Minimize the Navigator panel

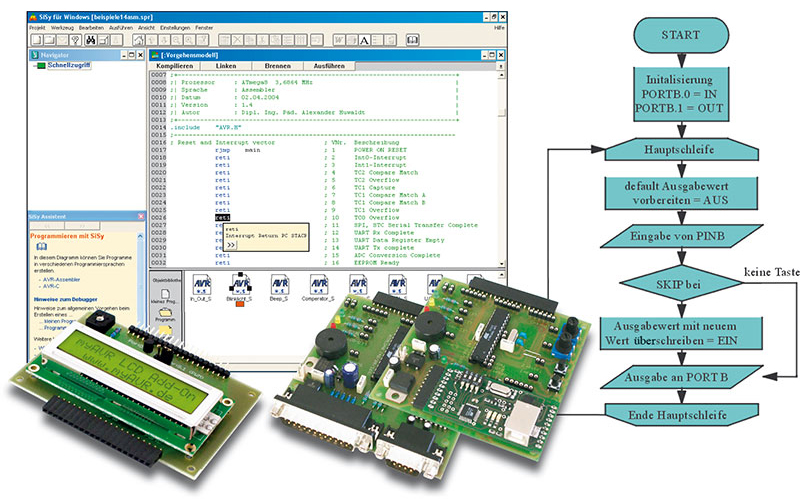pos(124,55)
